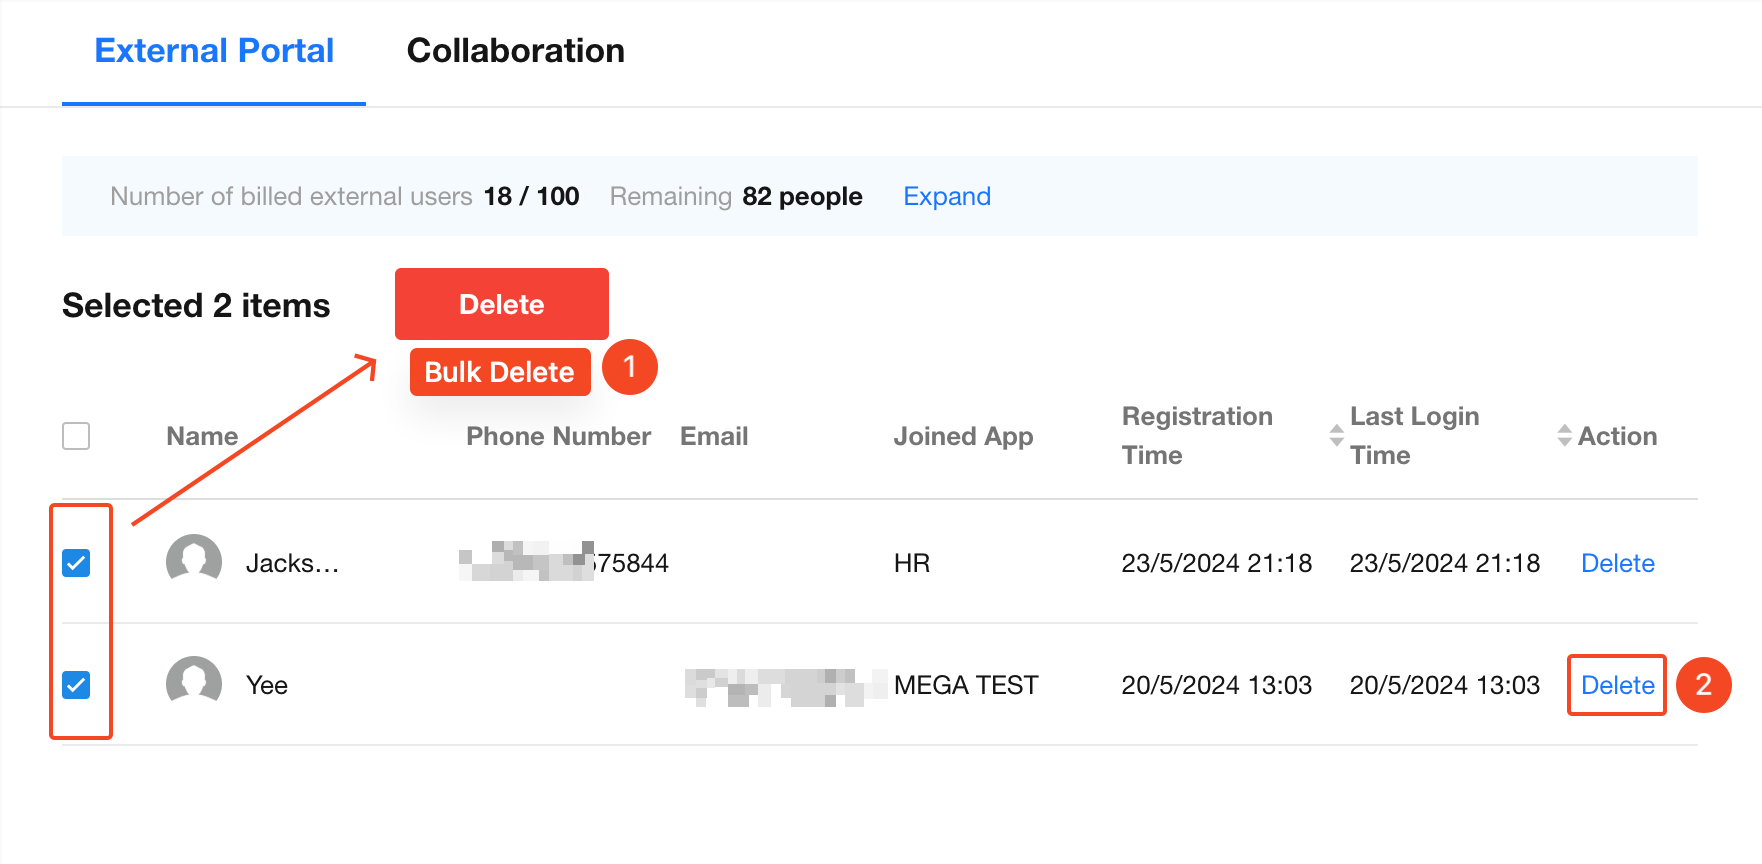Delete the Jacks user via row link
The image size is (1762, 864).
(x=1617, y=563)
